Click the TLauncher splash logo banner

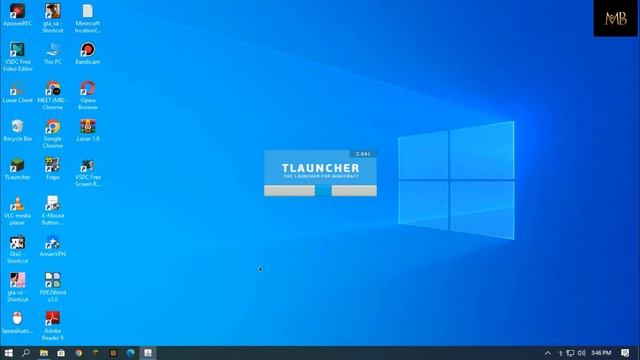[x=320, y=168]
